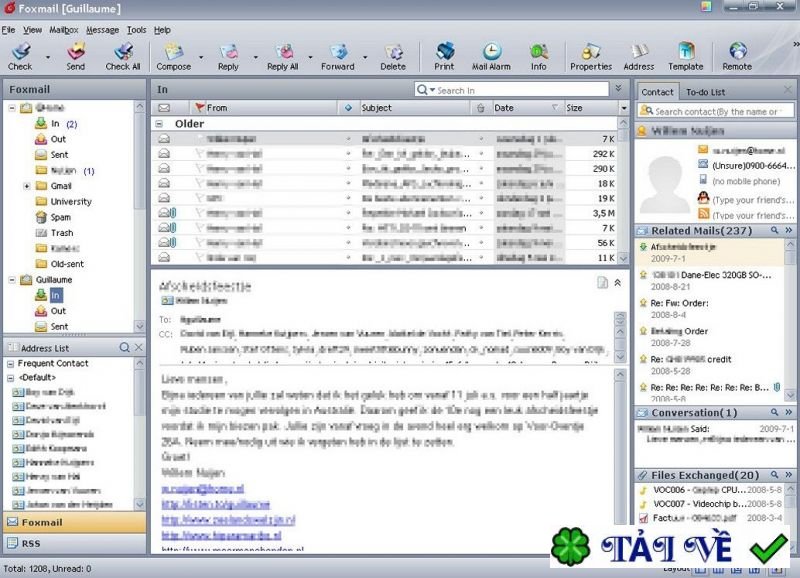Click the search icon in Address List

tap(124, 347)
